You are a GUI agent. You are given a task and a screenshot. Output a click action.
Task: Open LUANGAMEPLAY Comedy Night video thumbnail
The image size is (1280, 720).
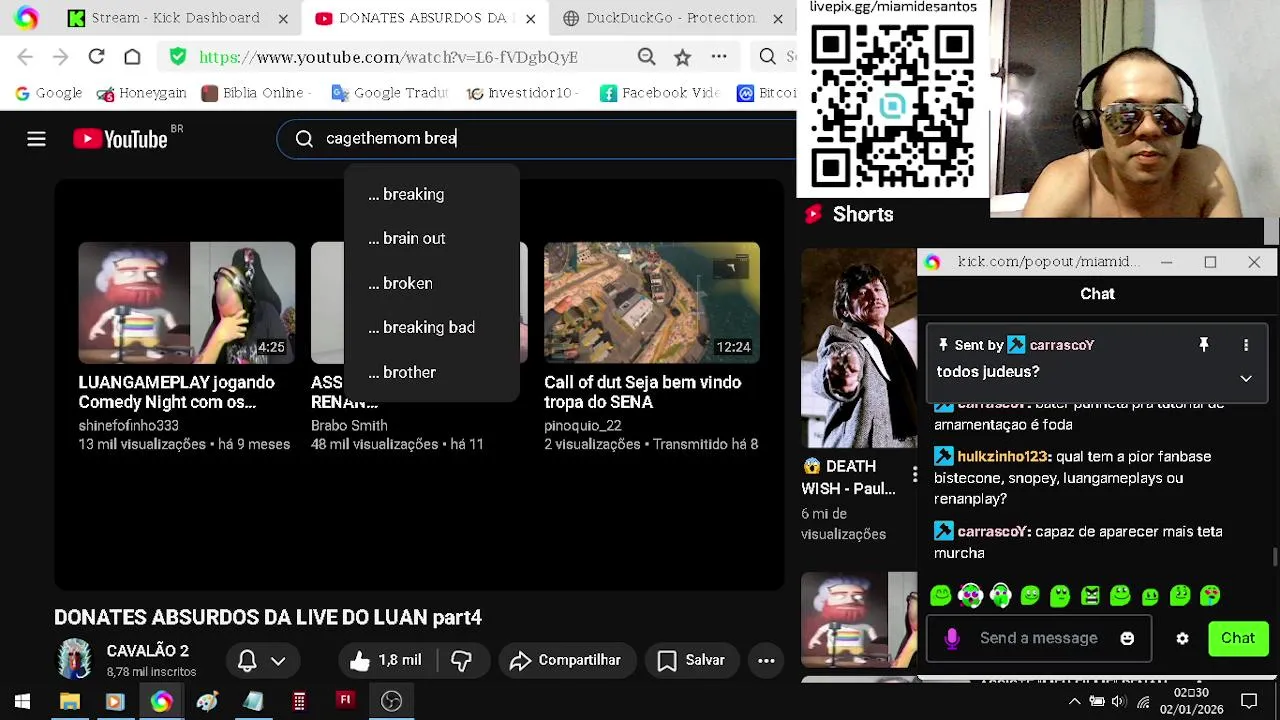(x=187, y=302)
